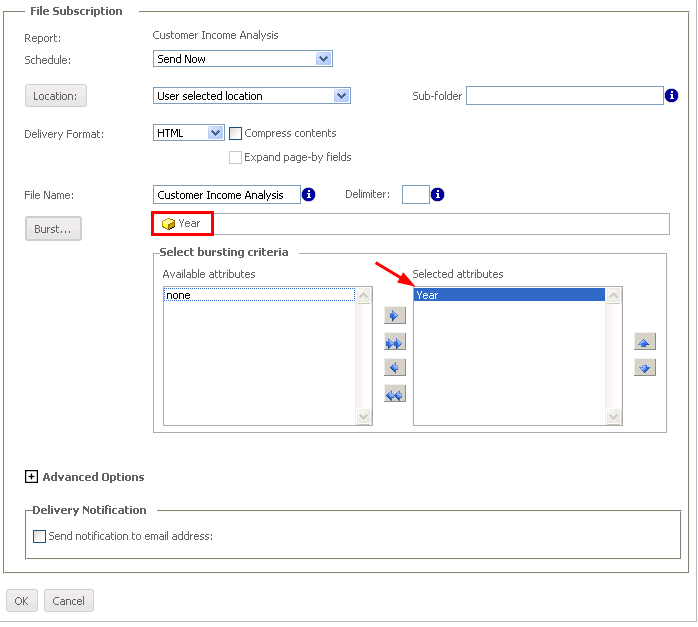Enable the Compress contents checkbox

click(236, 133)
